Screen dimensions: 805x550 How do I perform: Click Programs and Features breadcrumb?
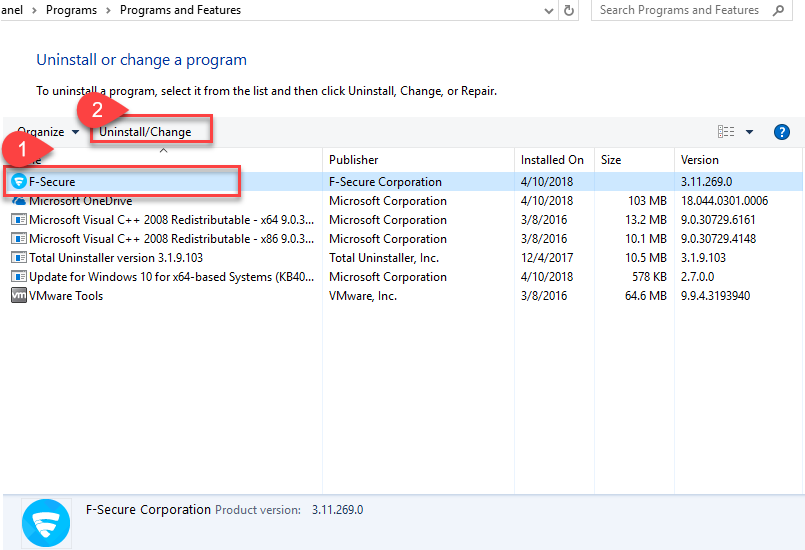pos(180,10)
